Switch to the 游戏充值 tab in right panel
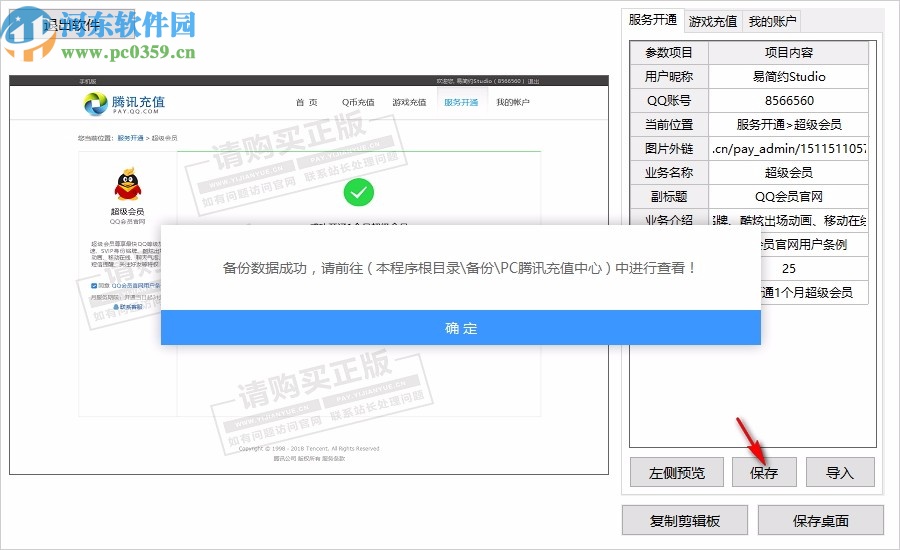 [x=712, y=21]
